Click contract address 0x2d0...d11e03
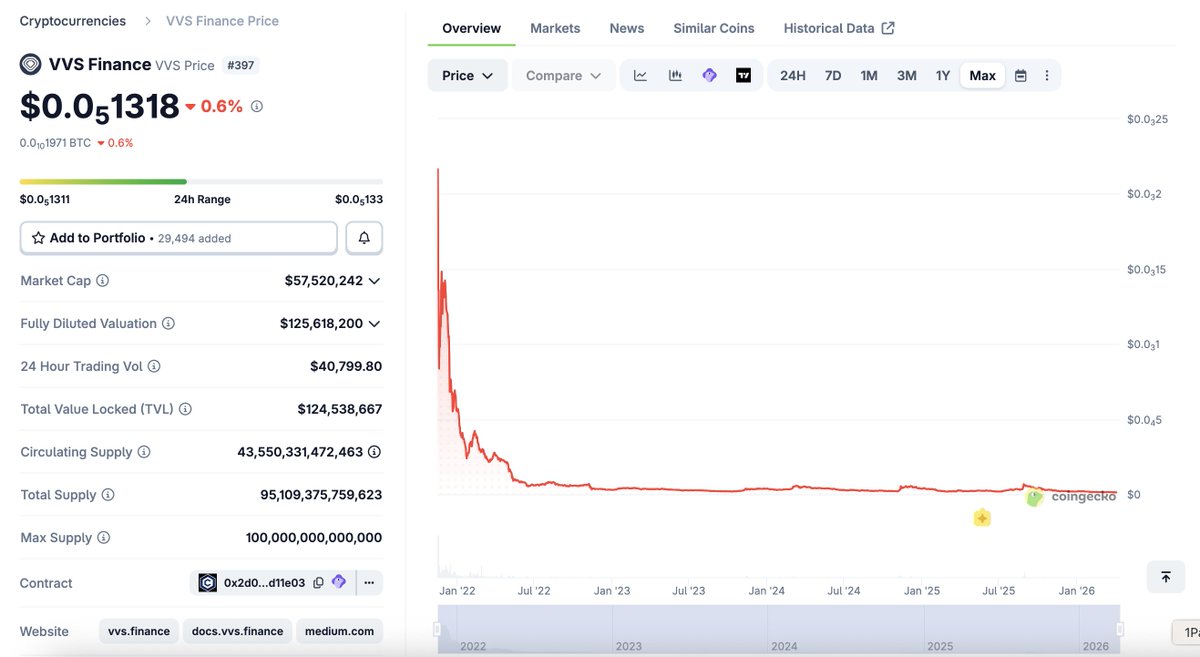 pyautogui.click(x=264, y=583)
